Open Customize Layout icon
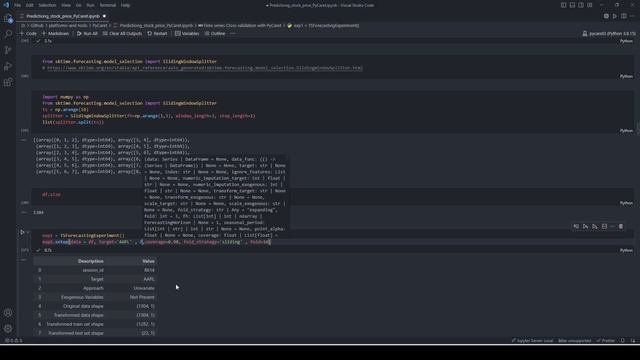640x360 pixels. click(590, 5)
